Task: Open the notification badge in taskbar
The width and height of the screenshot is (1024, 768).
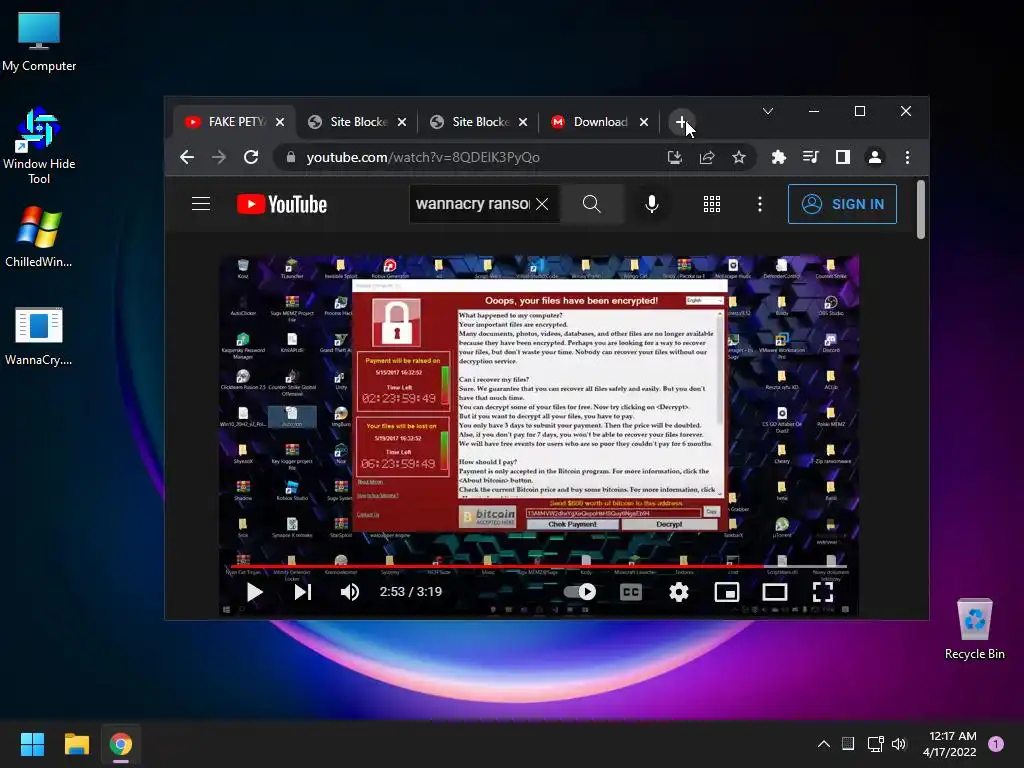Action: (996, 744)
